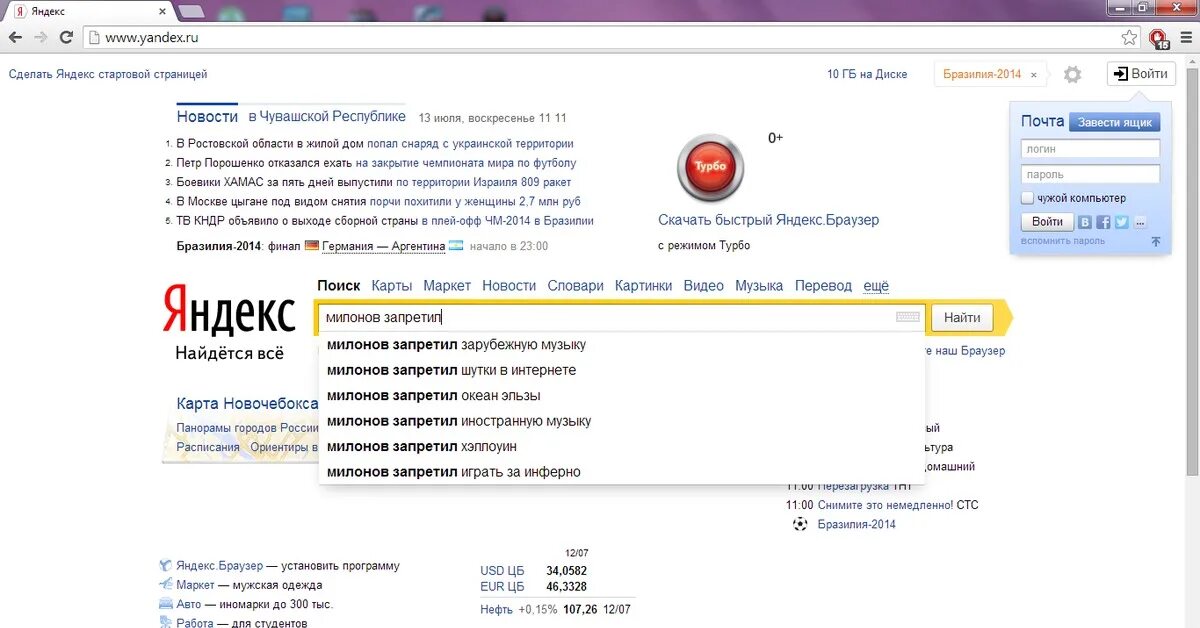Click the Авто car icon
The height and width of the screenshot is (628, 1200).
166,604
